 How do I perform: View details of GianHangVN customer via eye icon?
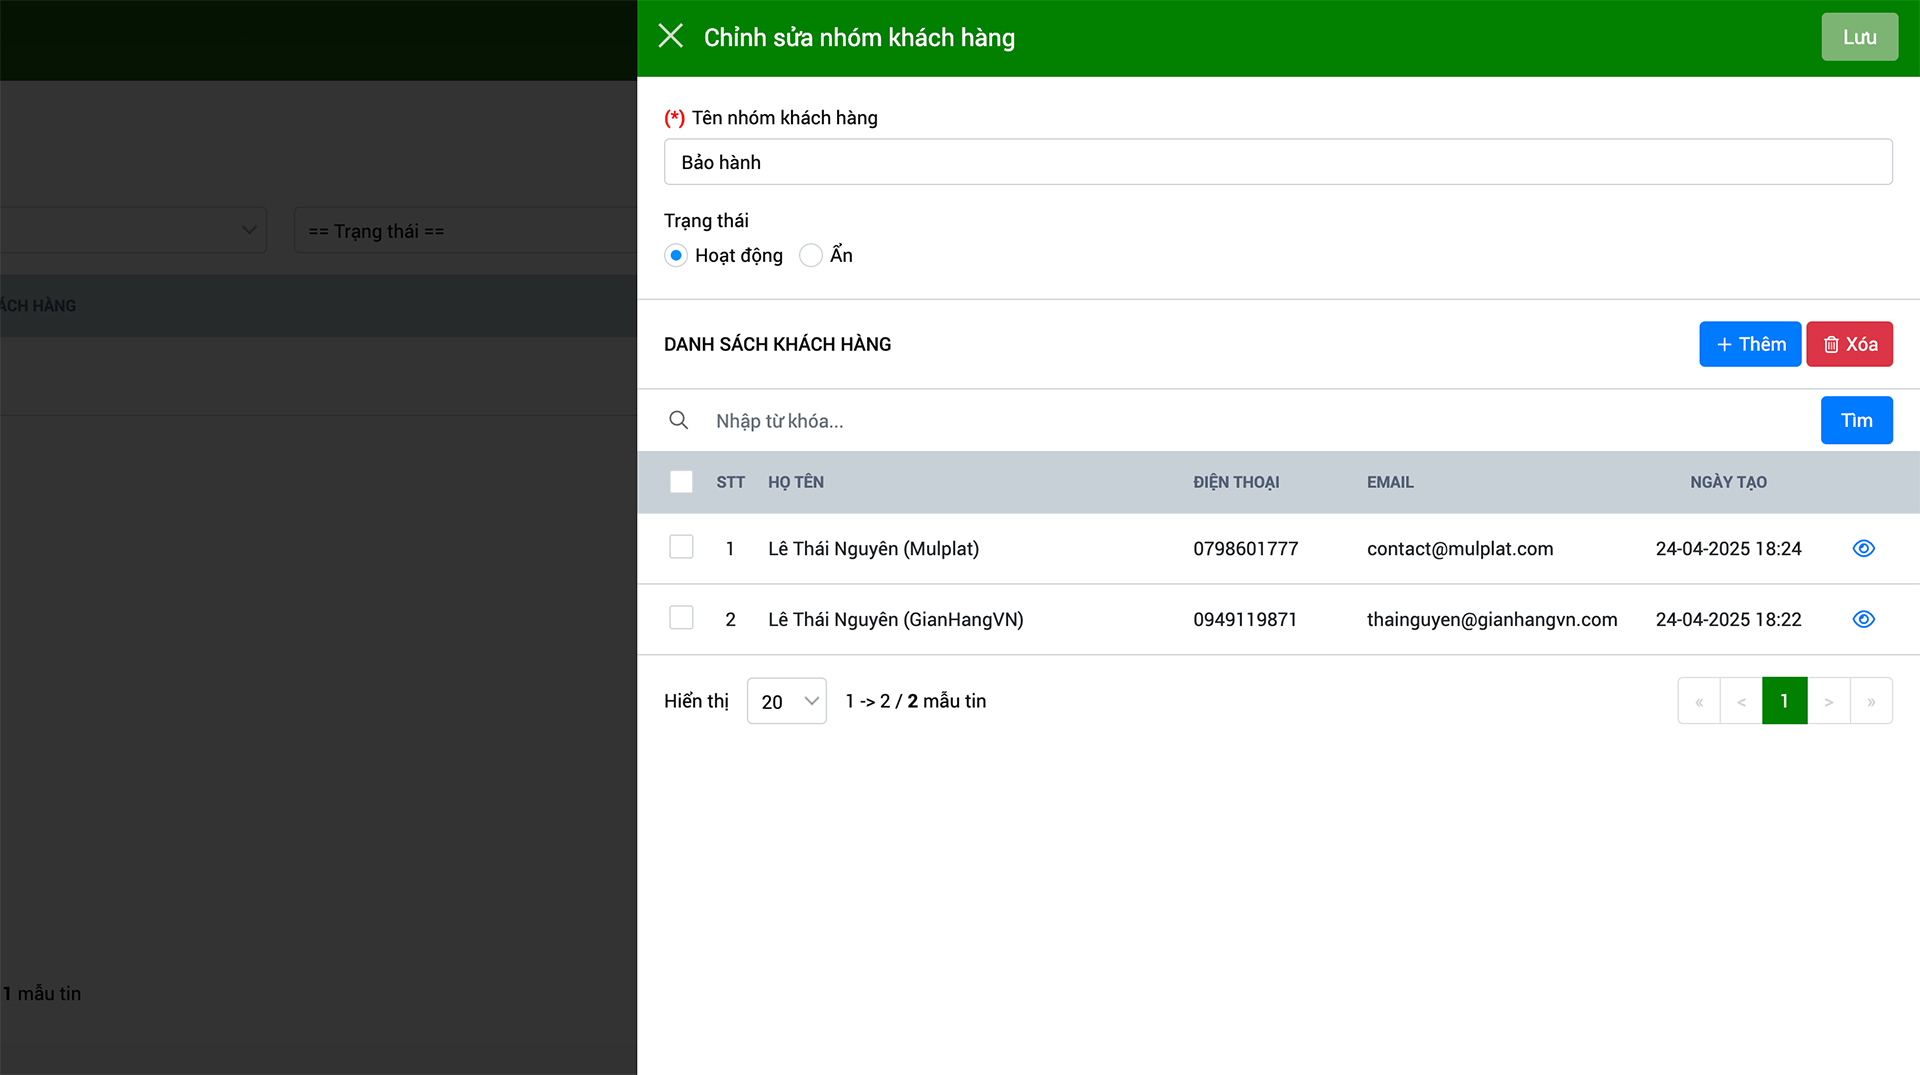coord(1863,619)
